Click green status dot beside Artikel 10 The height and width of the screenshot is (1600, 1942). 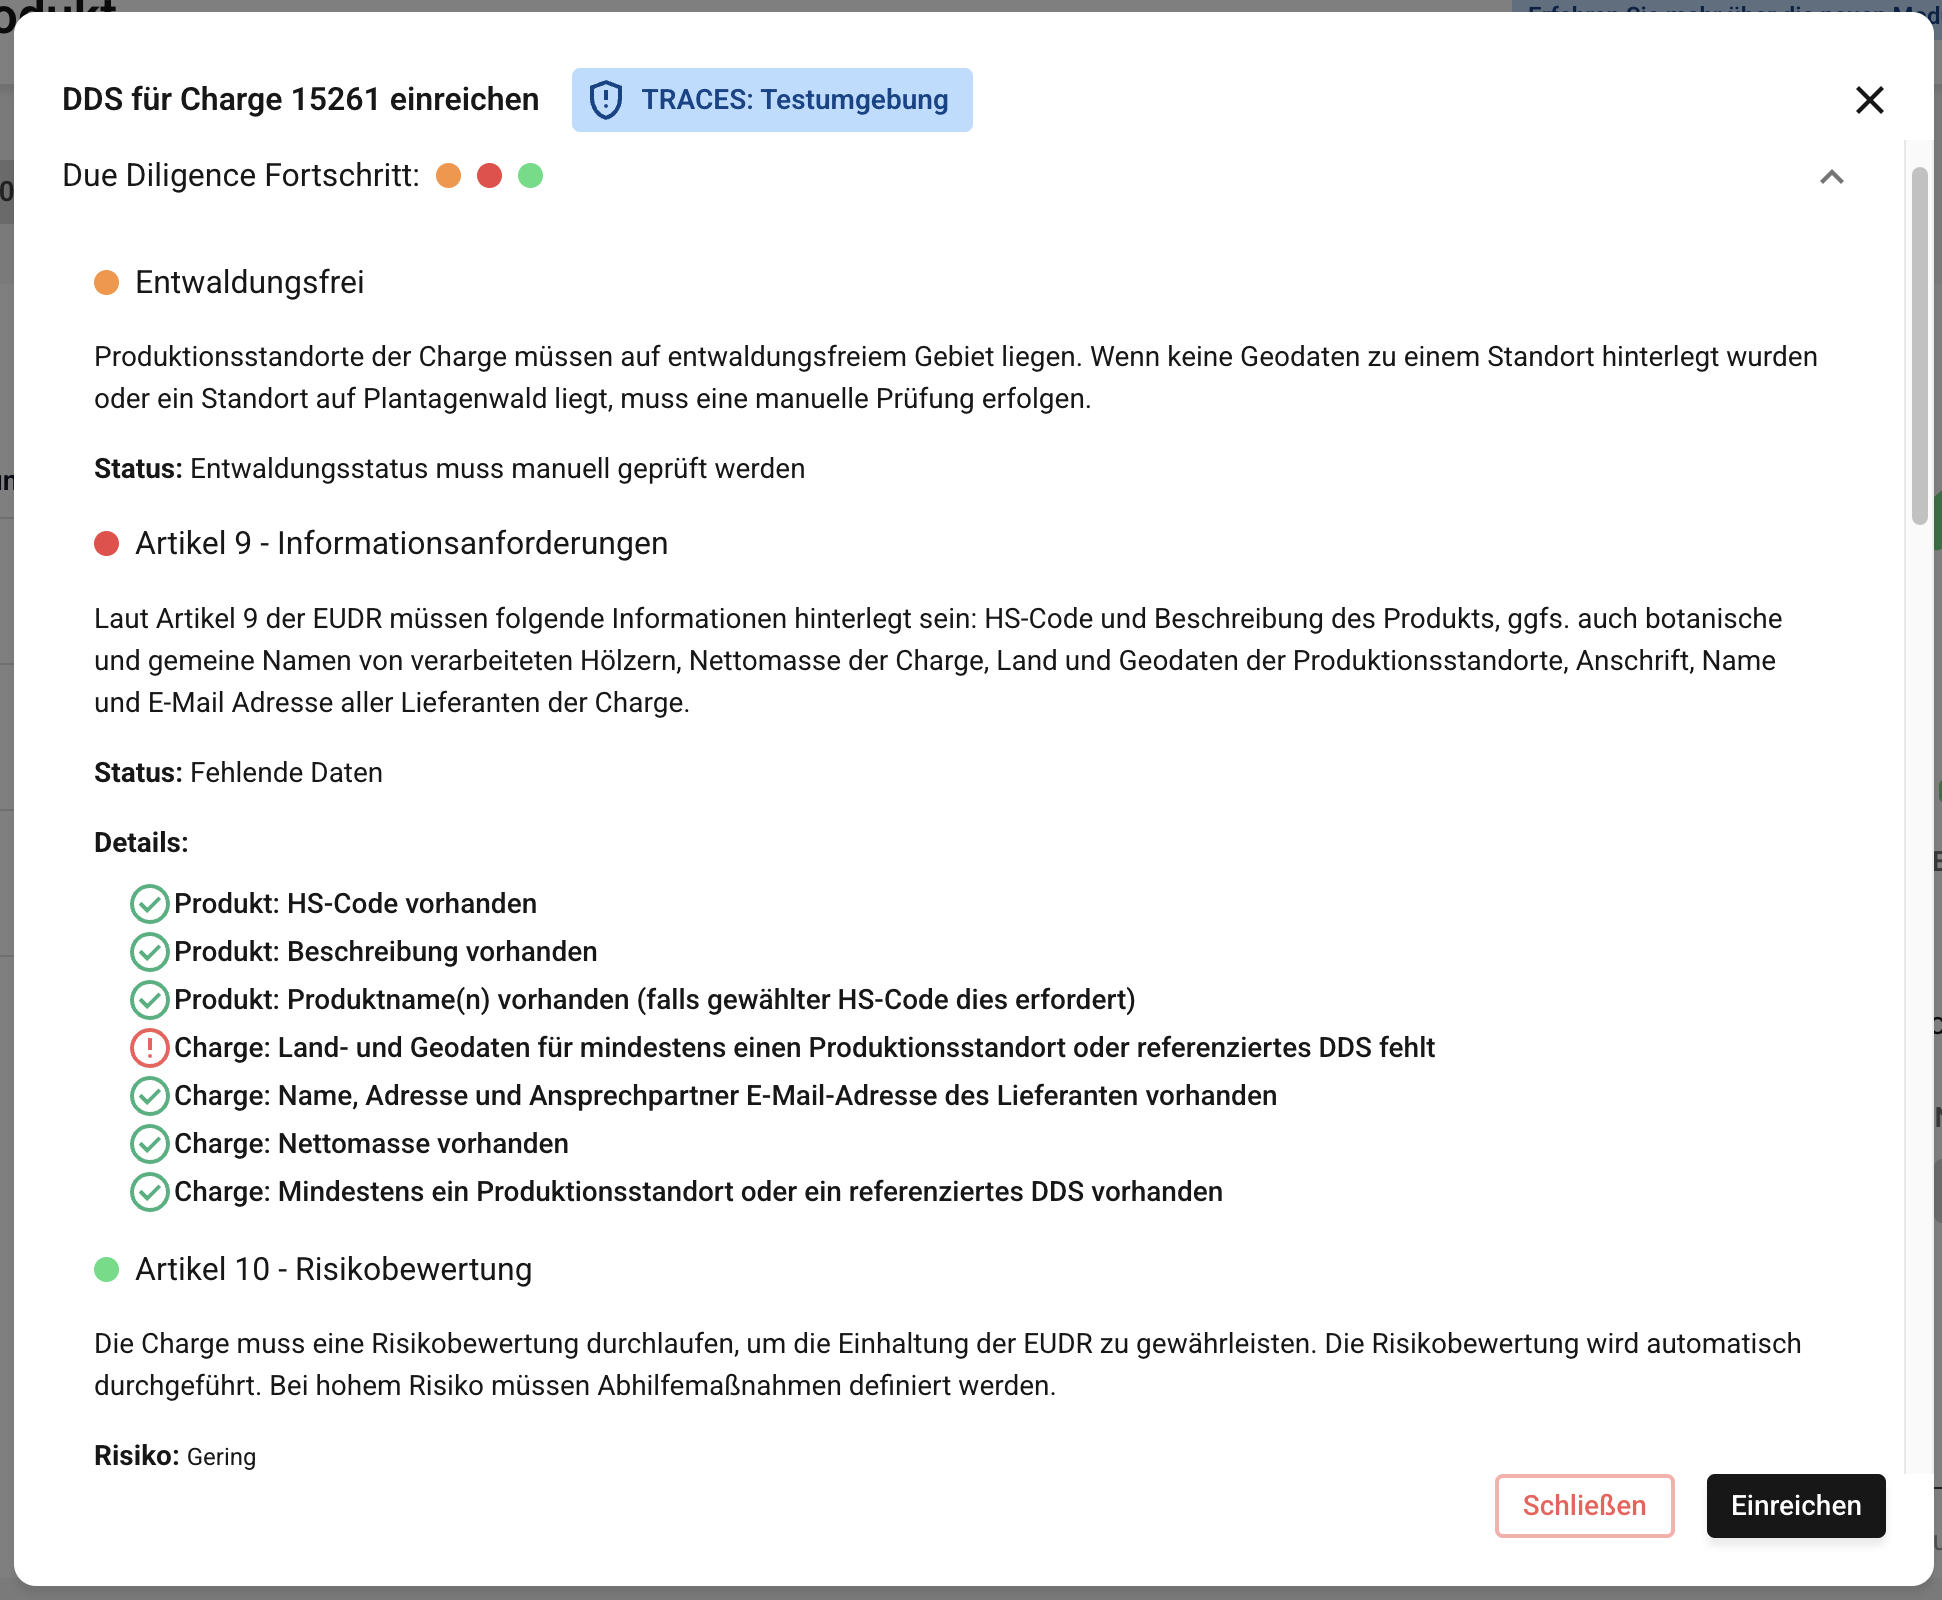click(107, 1270)
